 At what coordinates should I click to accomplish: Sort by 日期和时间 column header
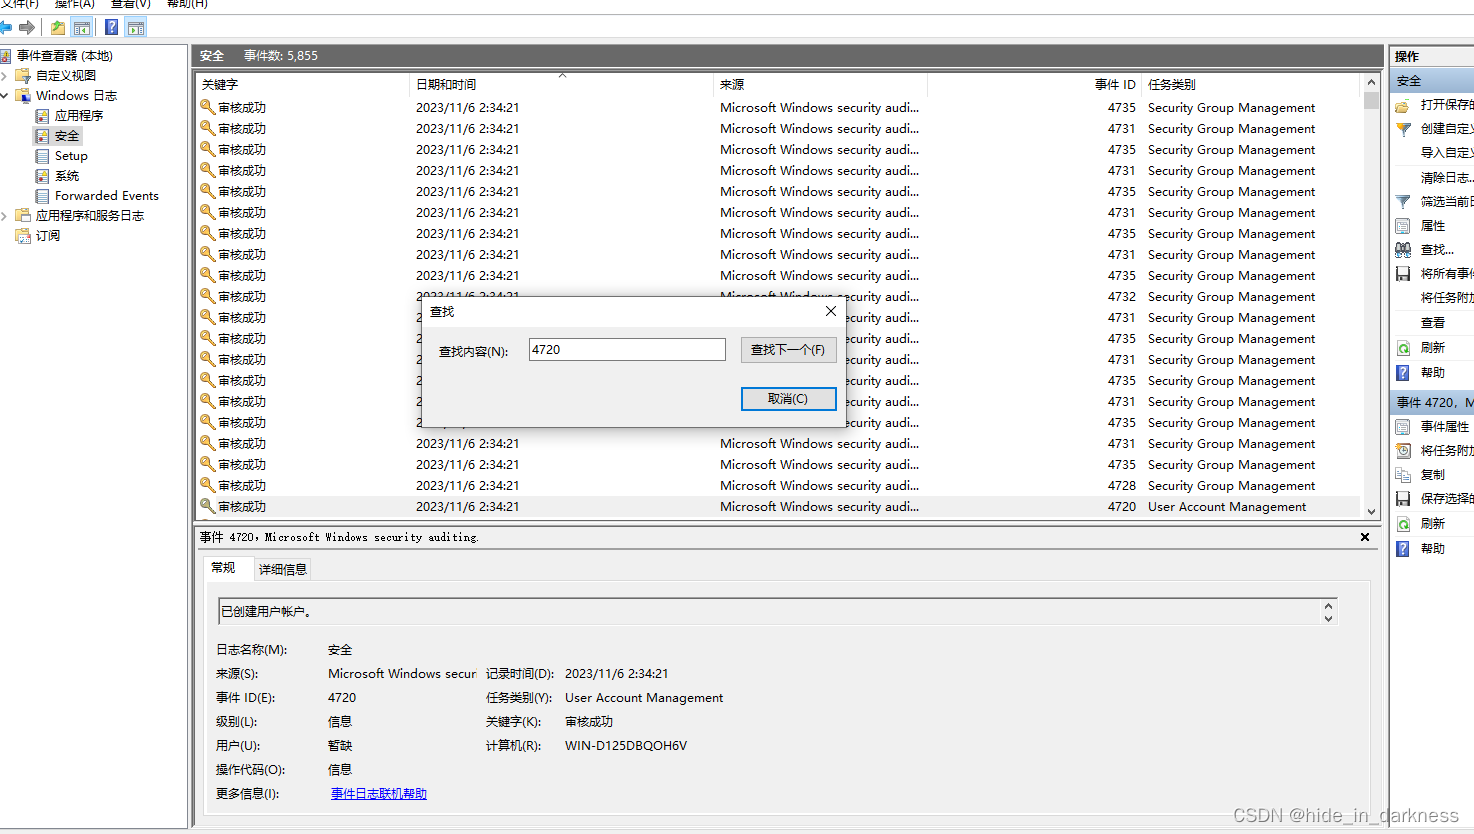coord(560,85)
